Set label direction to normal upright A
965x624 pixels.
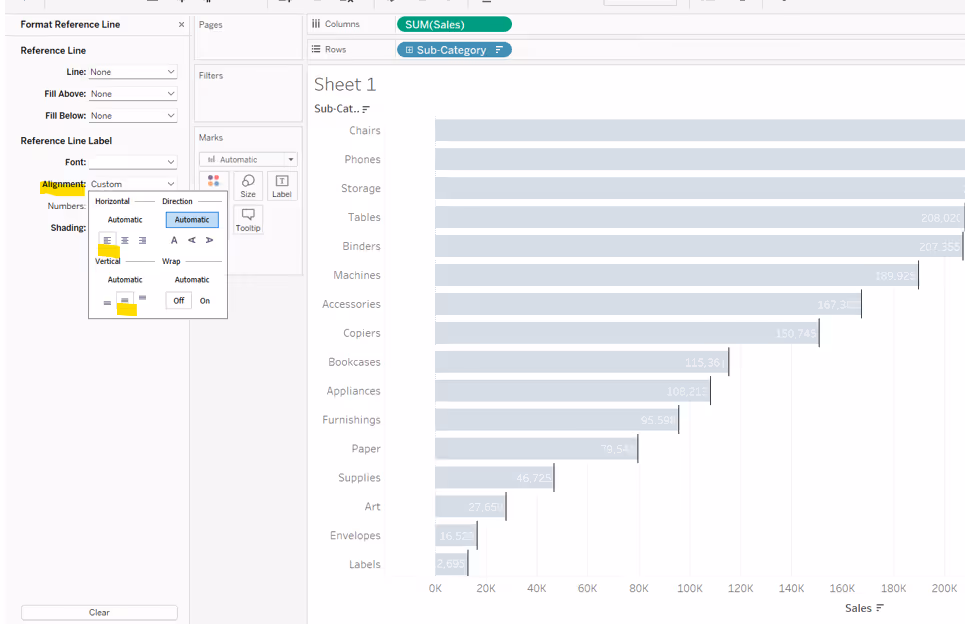(x=174, y=241)
